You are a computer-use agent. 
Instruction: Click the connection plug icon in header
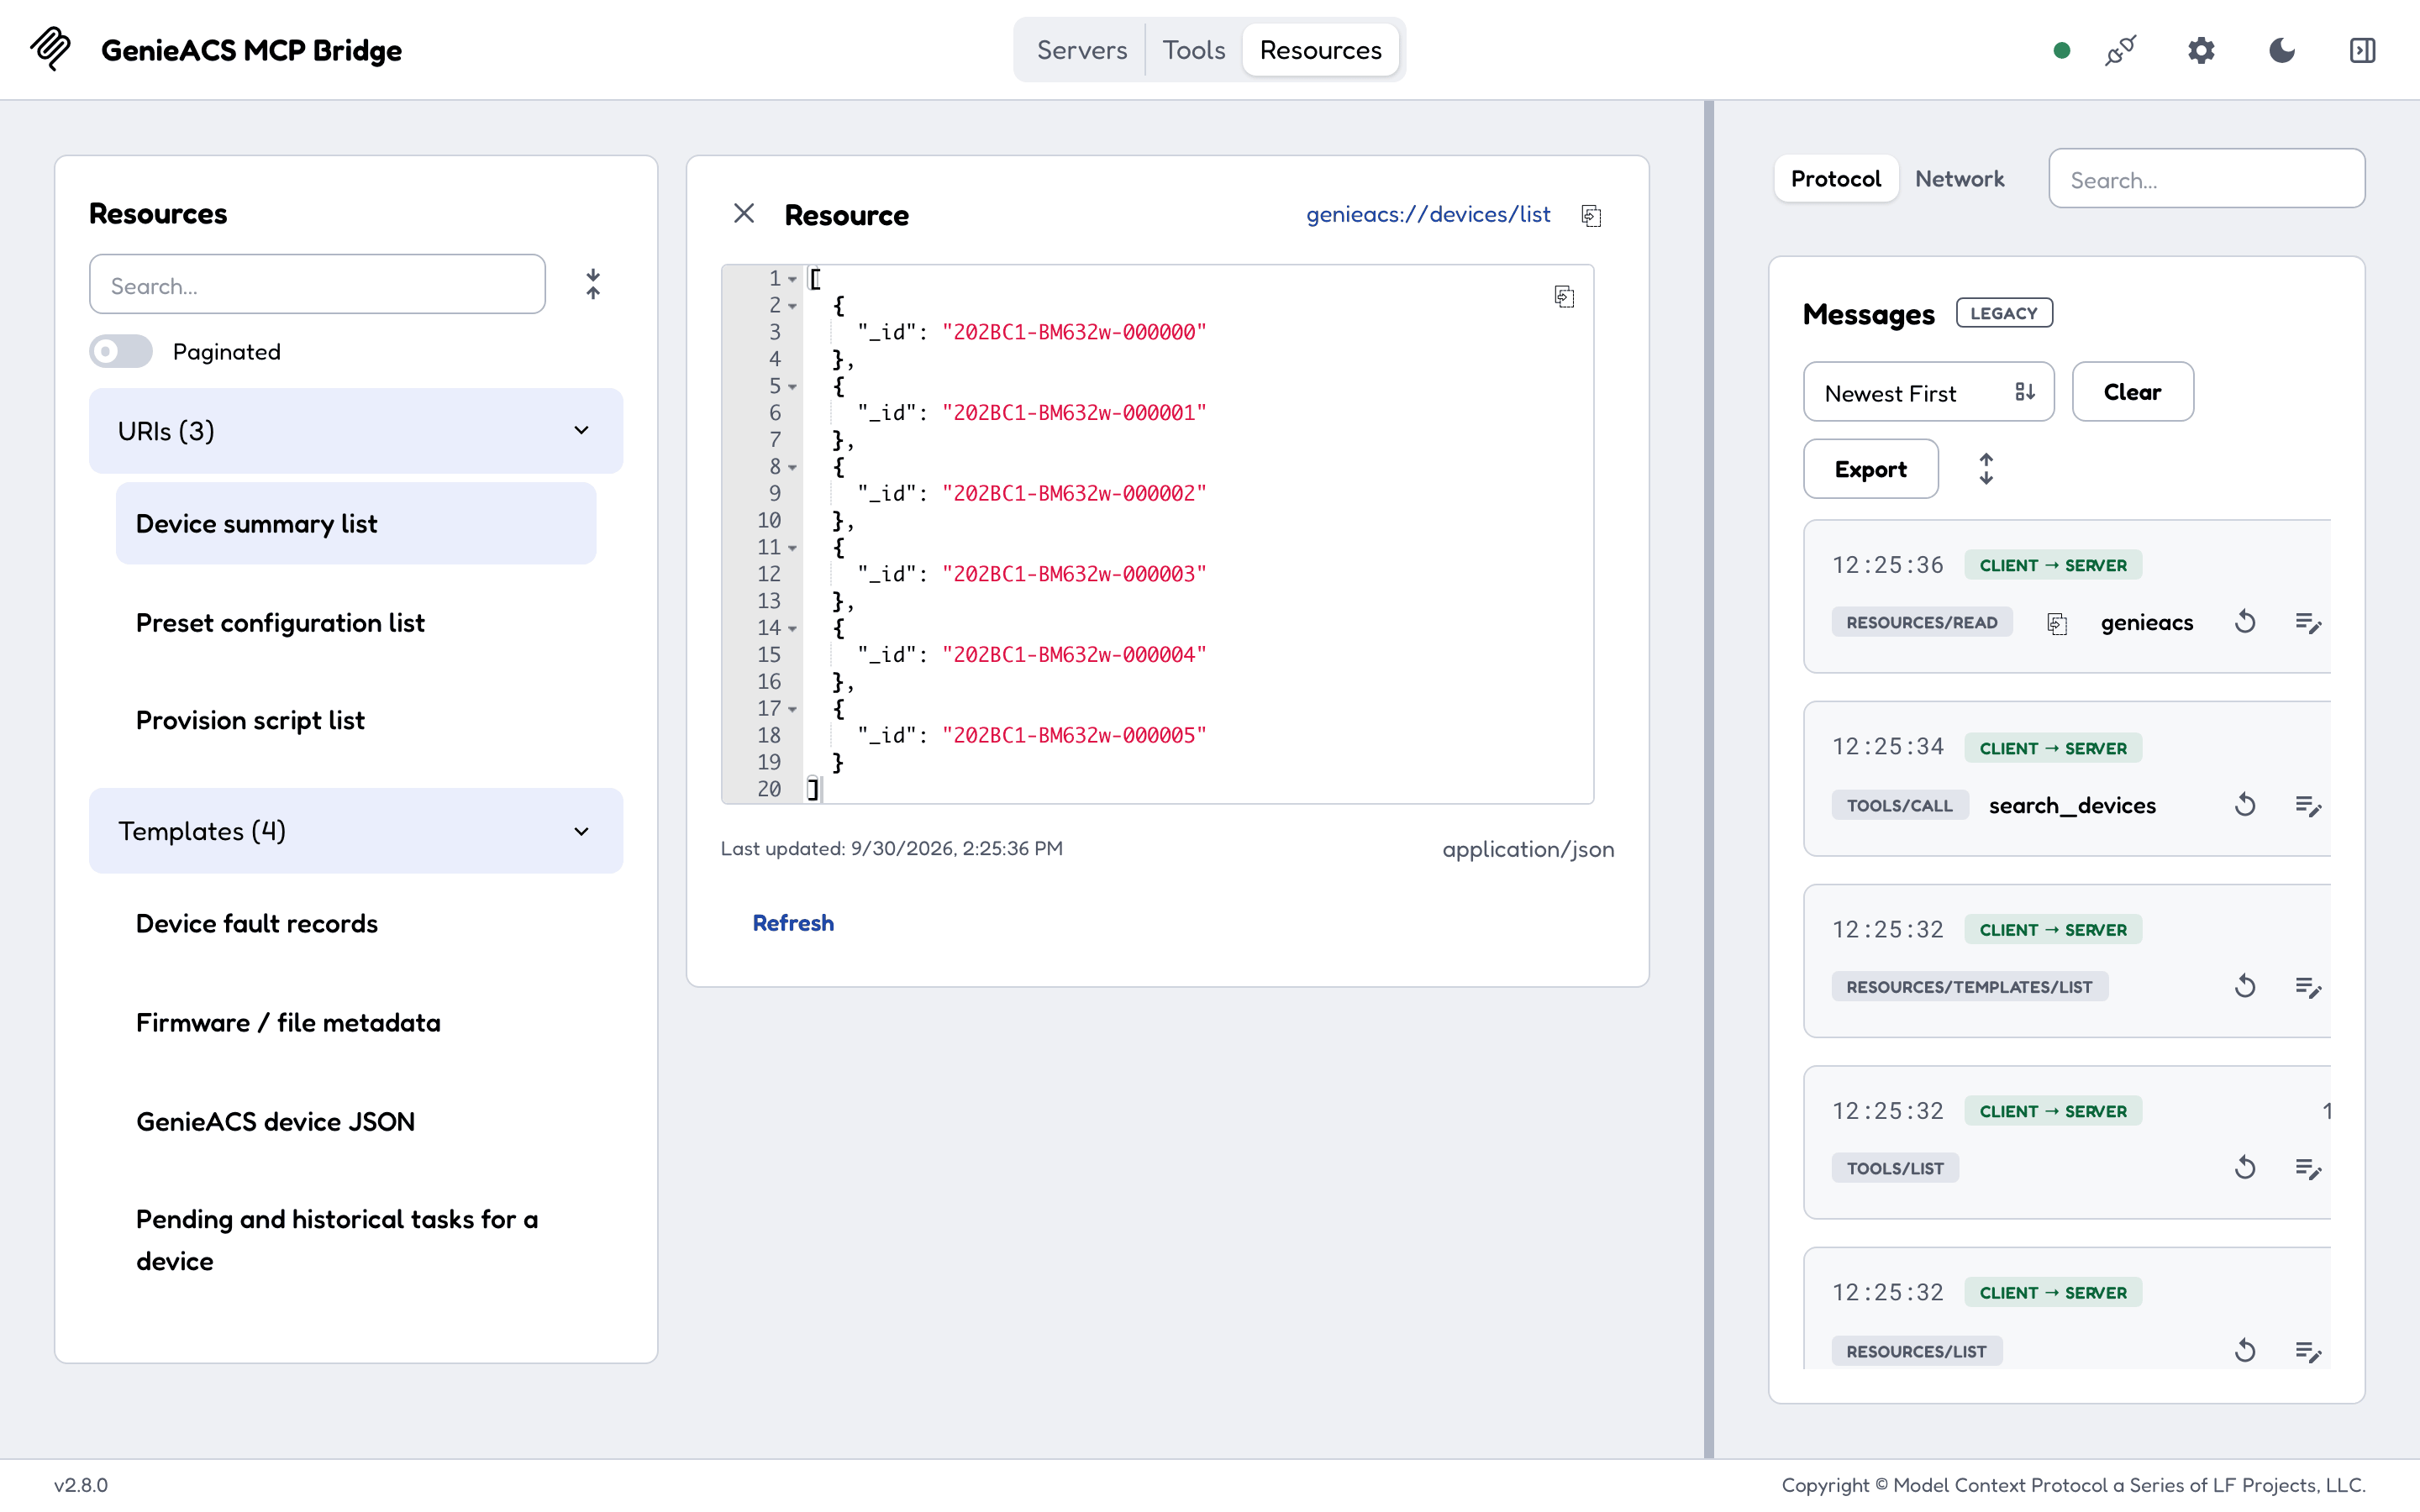(x=2120, y=50)
